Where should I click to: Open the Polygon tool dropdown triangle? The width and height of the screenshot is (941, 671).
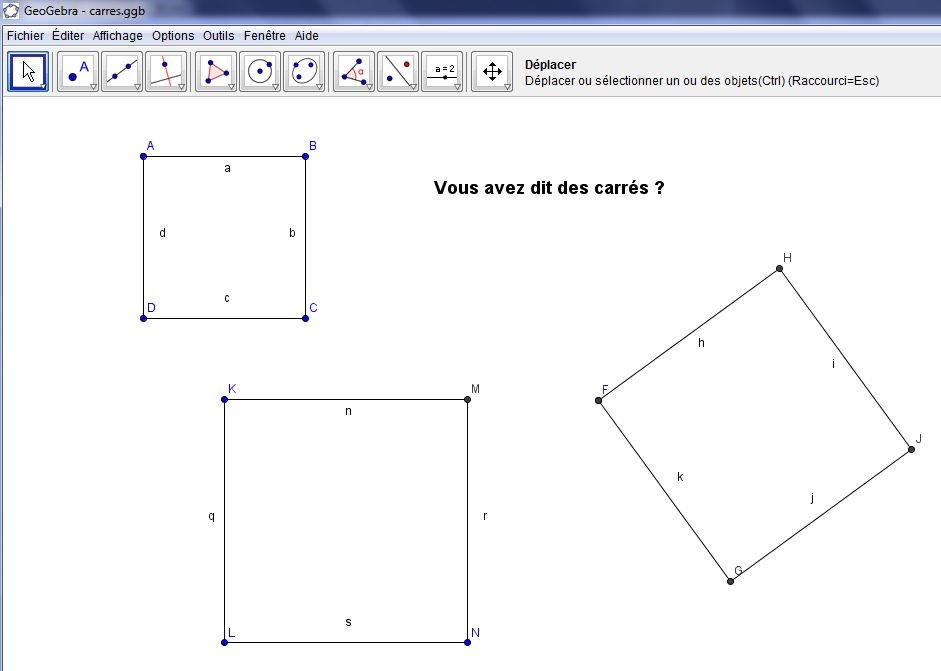tap(231, 87)
